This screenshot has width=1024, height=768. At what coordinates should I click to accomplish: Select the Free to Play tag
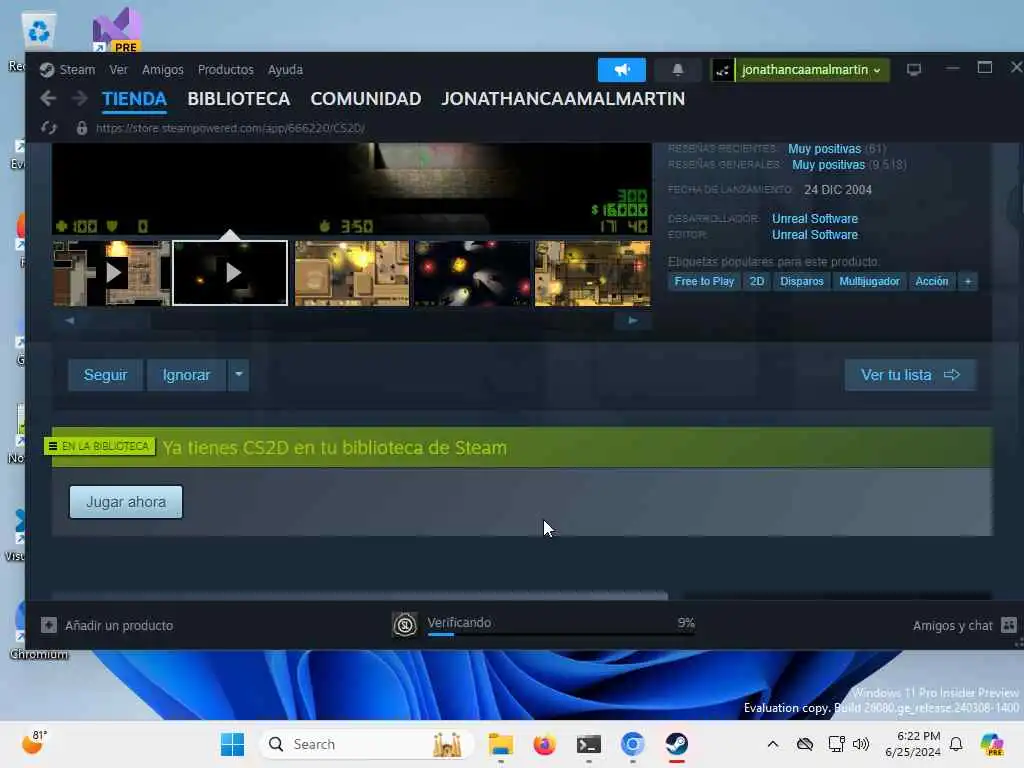(704, 281)
